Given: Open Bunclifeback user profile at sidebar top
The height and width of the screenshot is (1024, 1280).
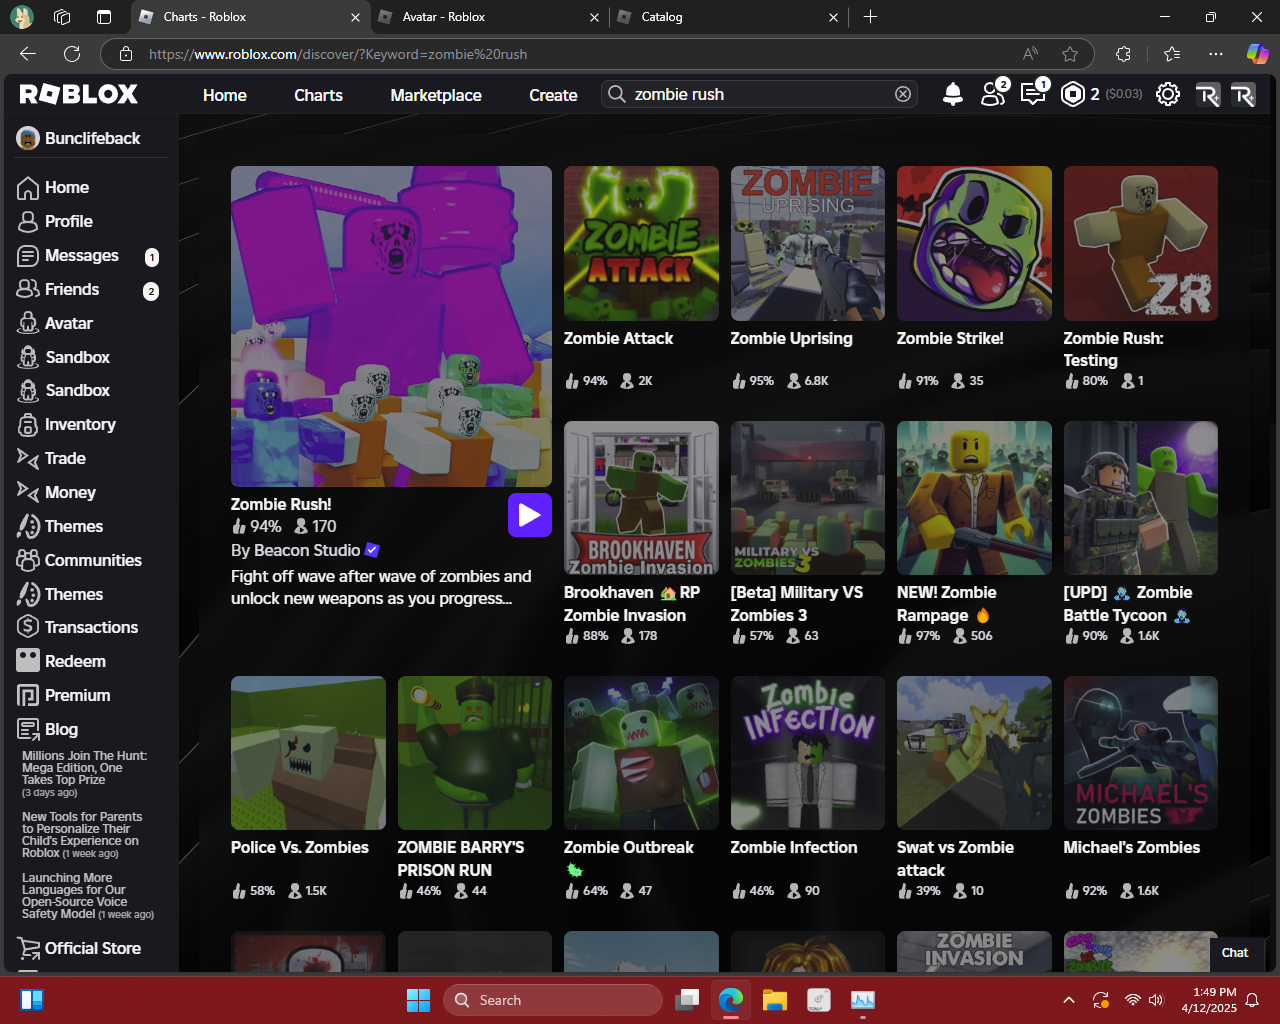Looking at the screenshot, I should pyautogui.click(x=79, y=138).
